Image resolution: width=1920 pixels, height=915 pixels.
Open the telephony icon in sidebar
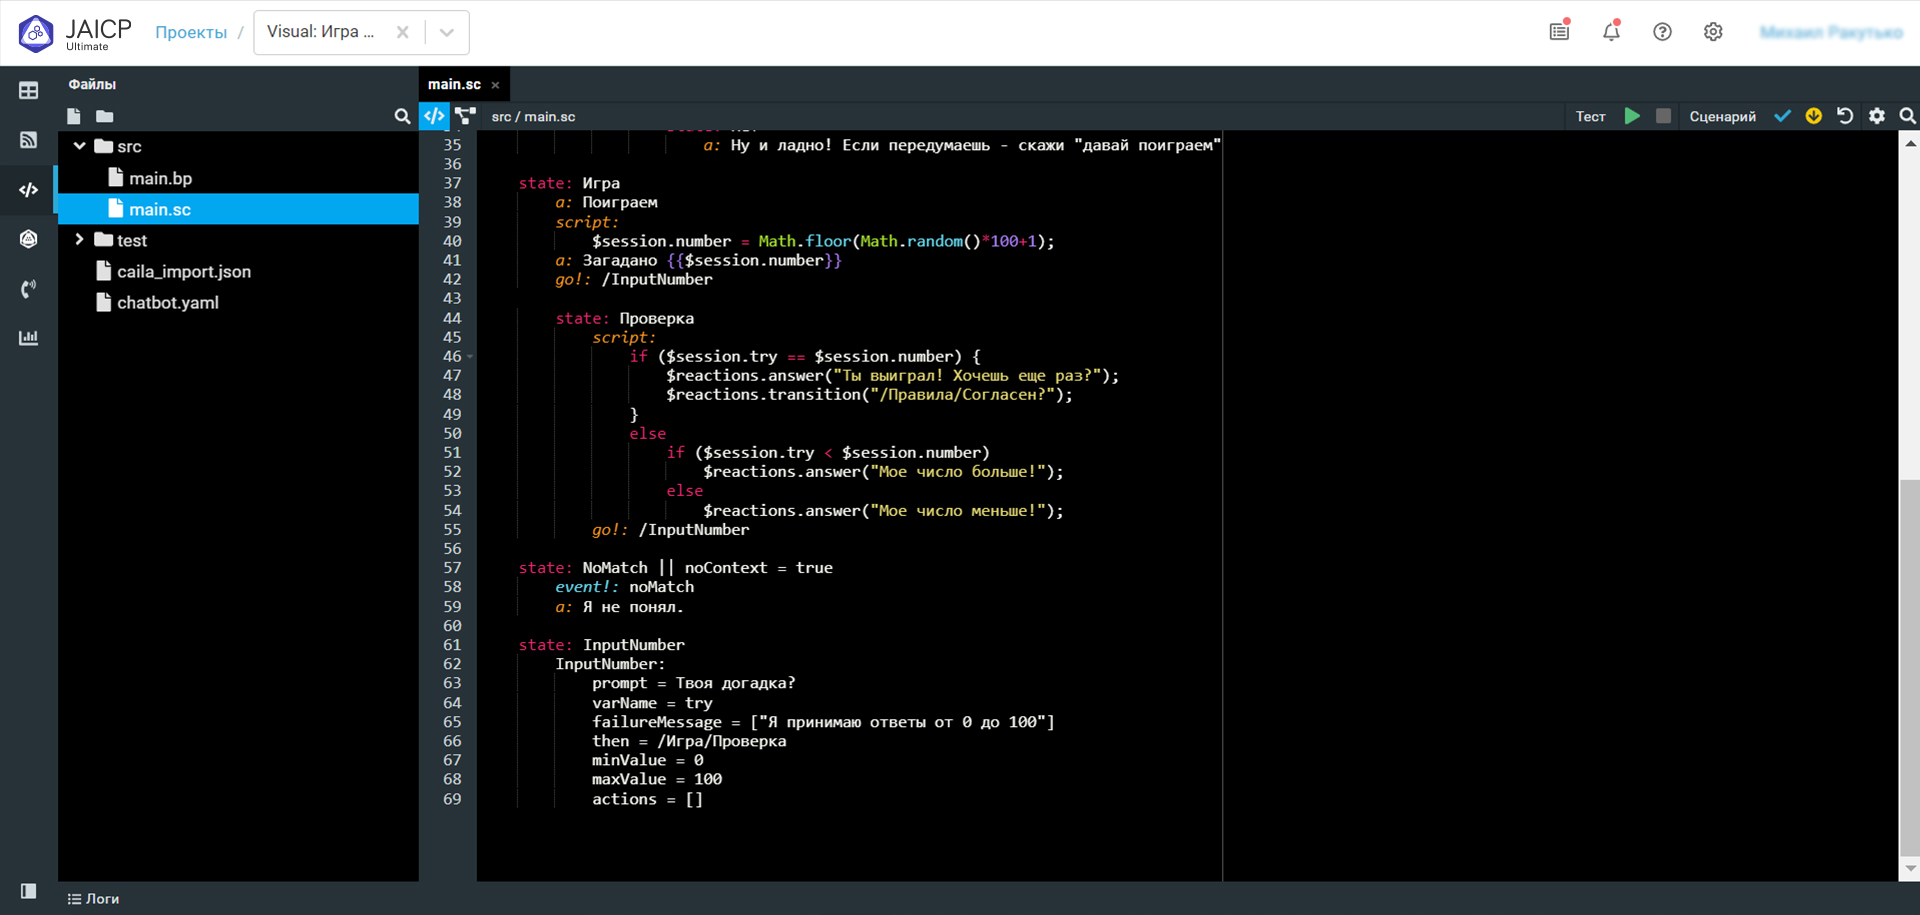coord(29,289)
